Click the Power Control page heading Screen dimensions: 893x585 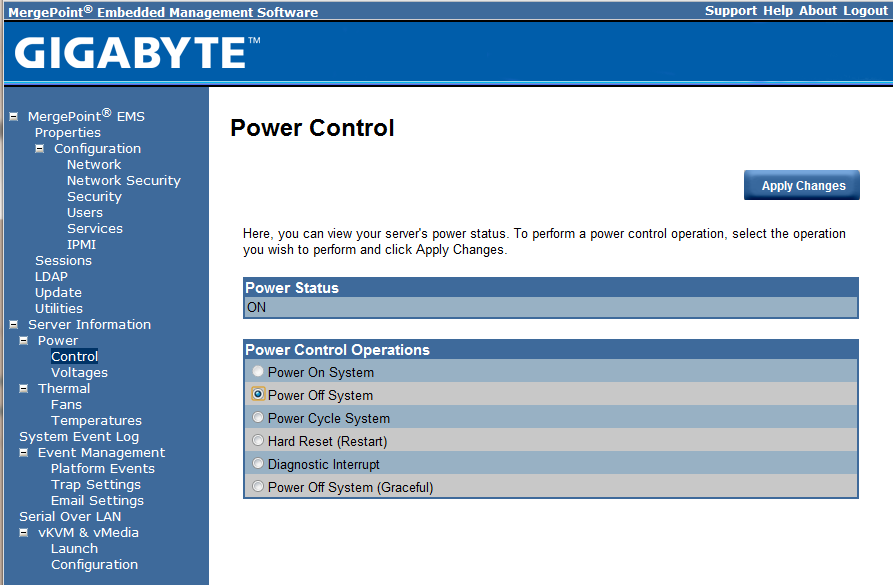(312, 128)
